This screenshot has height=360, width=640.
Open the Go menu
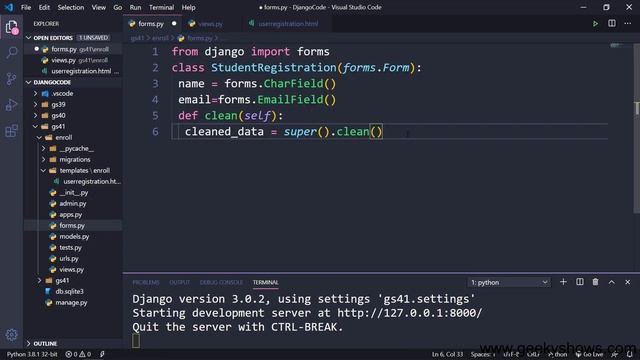118,7
